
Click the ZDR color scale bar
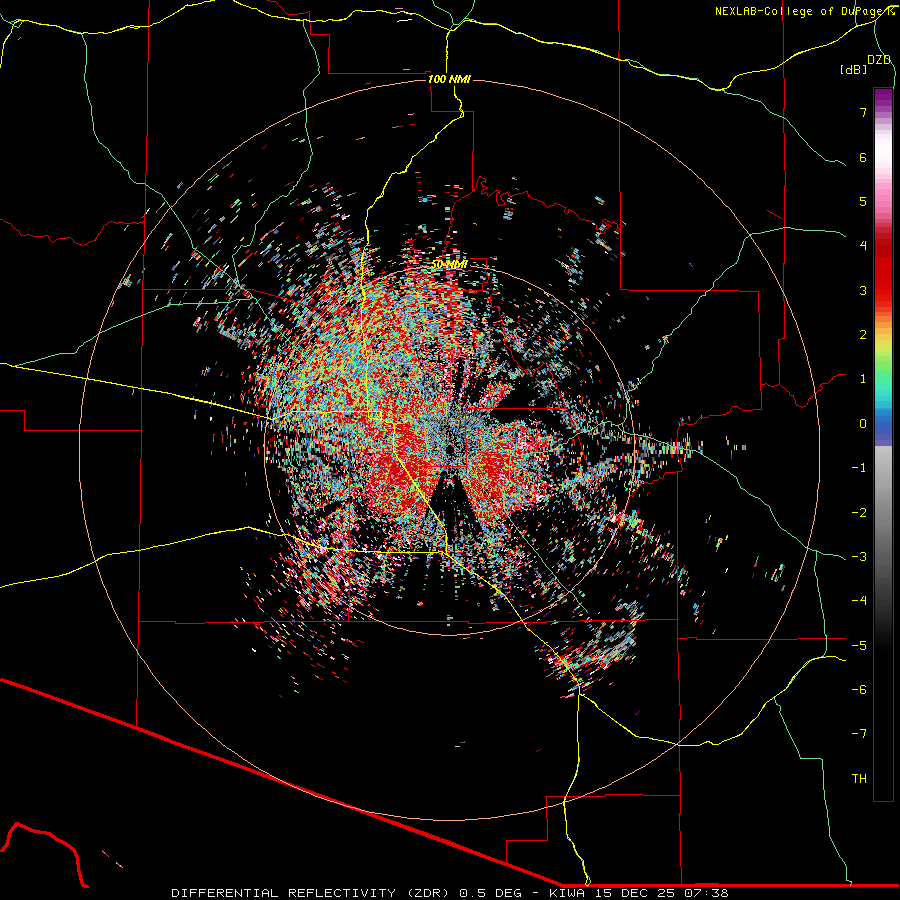[x=883, y=444]
